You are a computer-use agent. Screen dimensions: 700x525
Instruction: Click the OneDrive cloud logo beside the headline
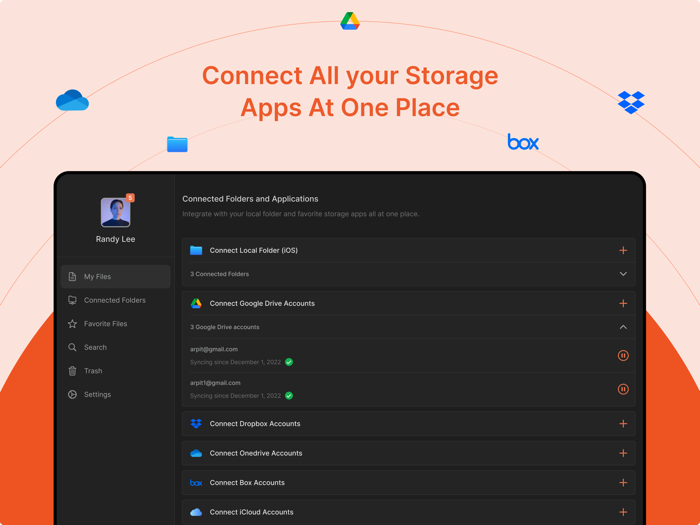click(x=72, y=100)
